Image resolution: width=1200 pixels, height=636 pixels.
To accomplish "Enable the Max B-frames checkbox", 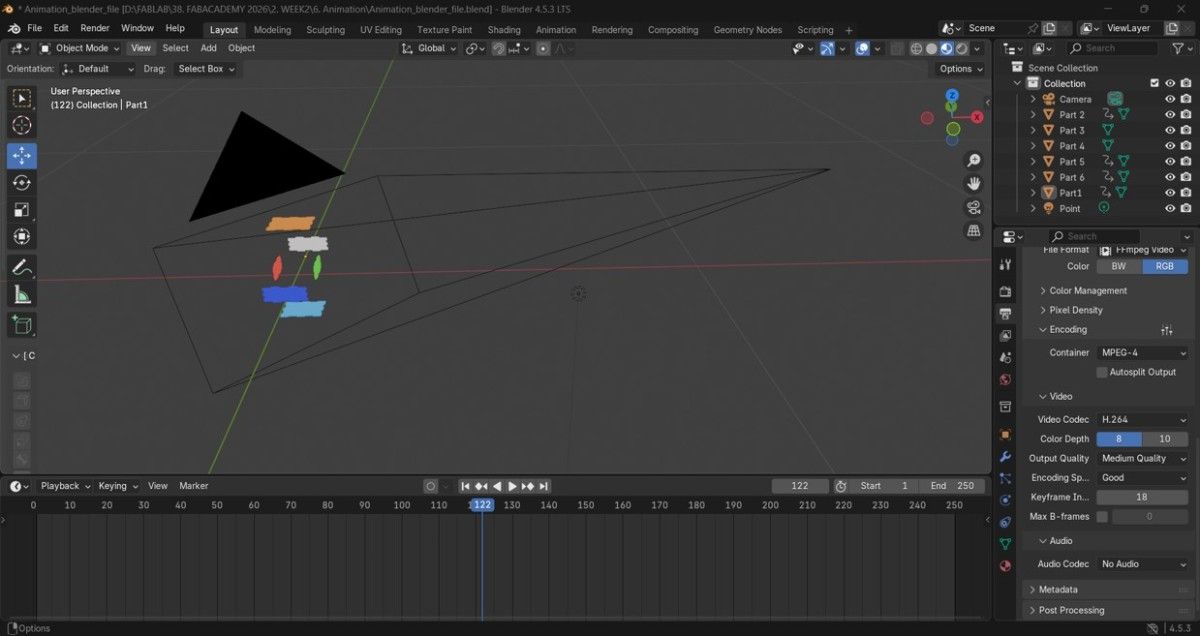I will click(1102, 517).
